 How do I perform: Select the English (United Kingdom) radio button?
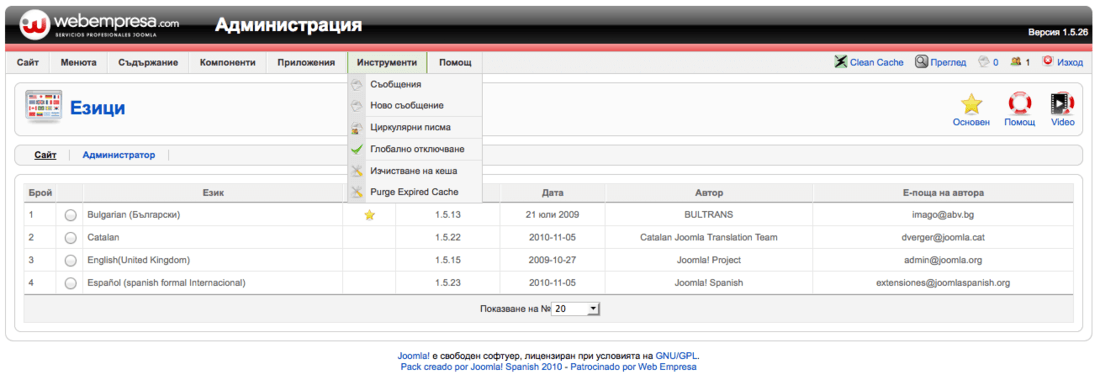[x=70, y=260]
